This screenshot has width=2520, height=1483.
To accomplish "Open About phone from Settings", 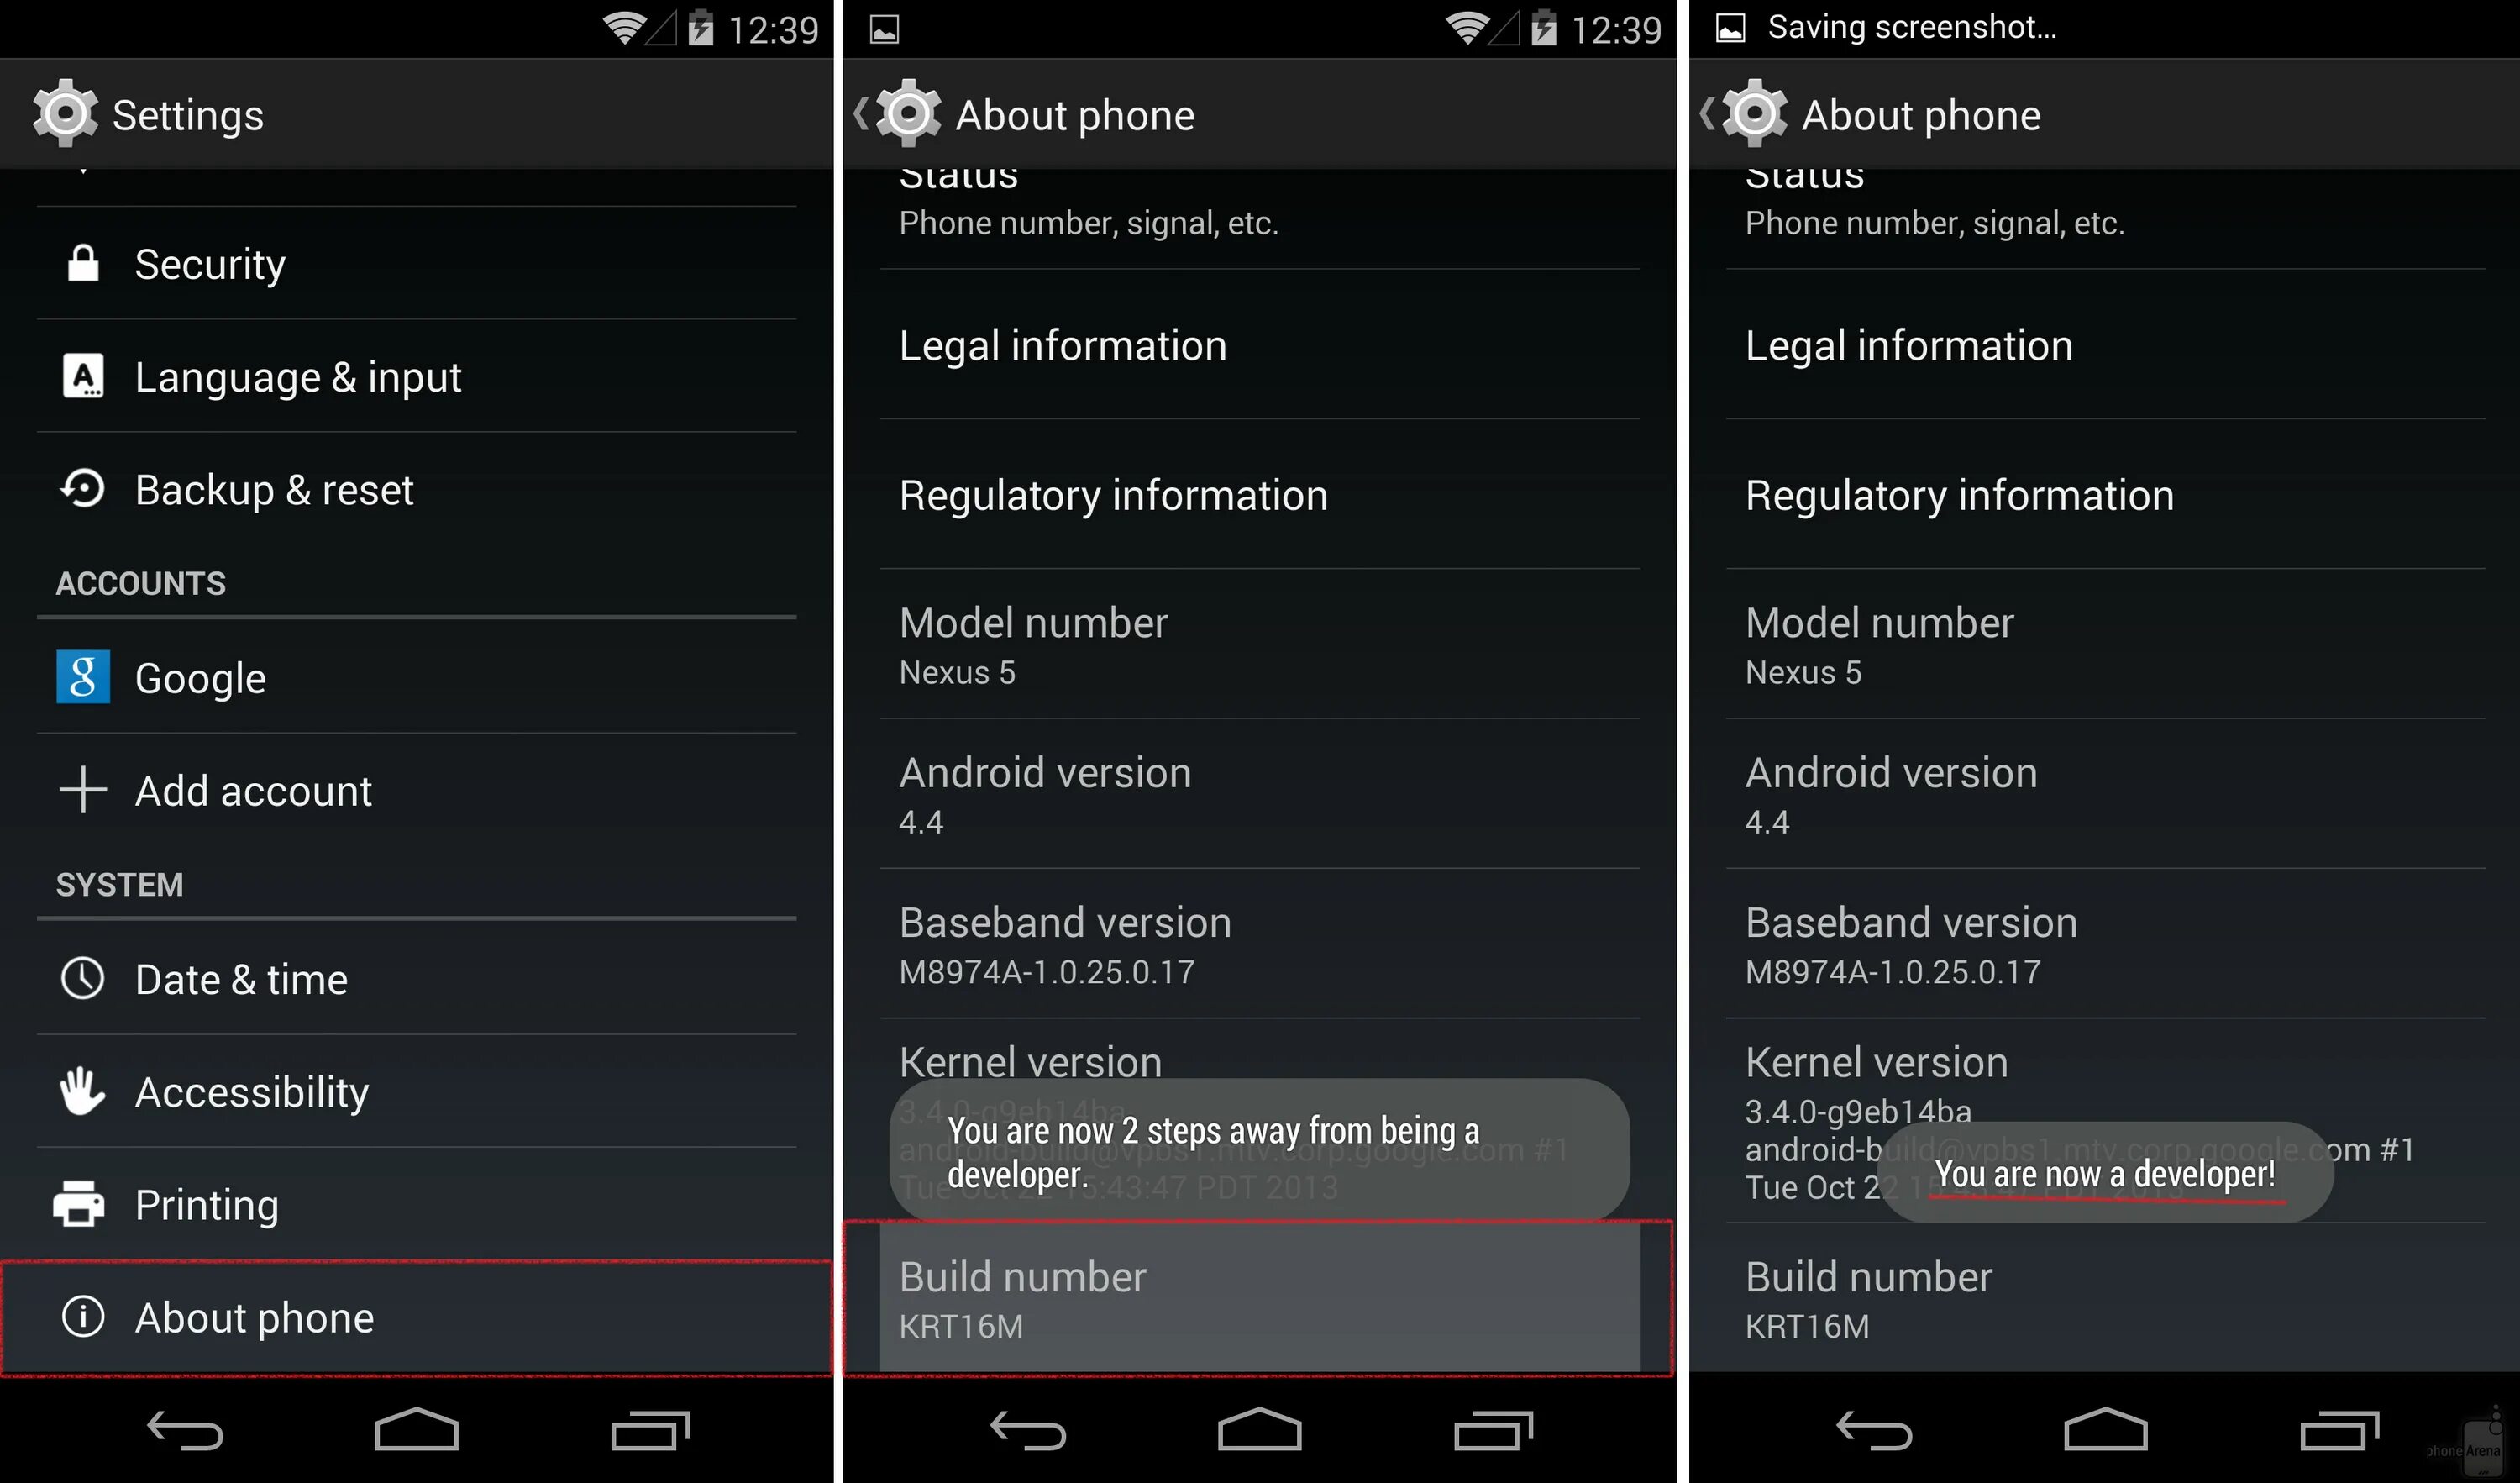I will (x=420, y=1315).
